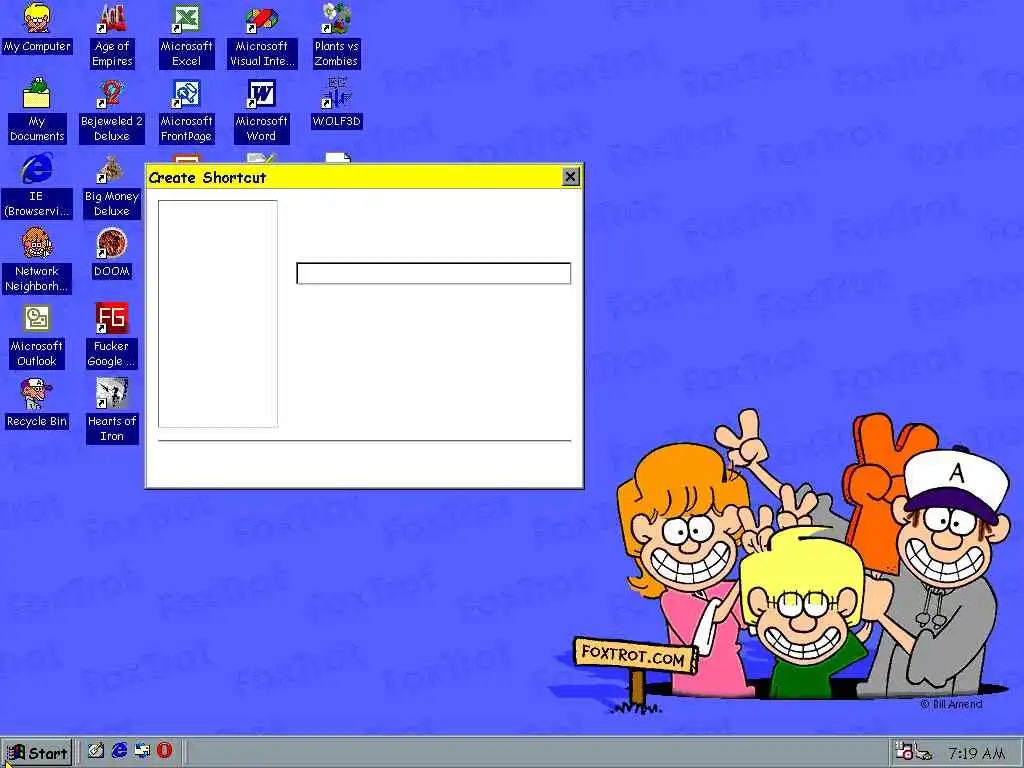
Task: Click the red scheduler icon in system tray
Action: [904, 751]
